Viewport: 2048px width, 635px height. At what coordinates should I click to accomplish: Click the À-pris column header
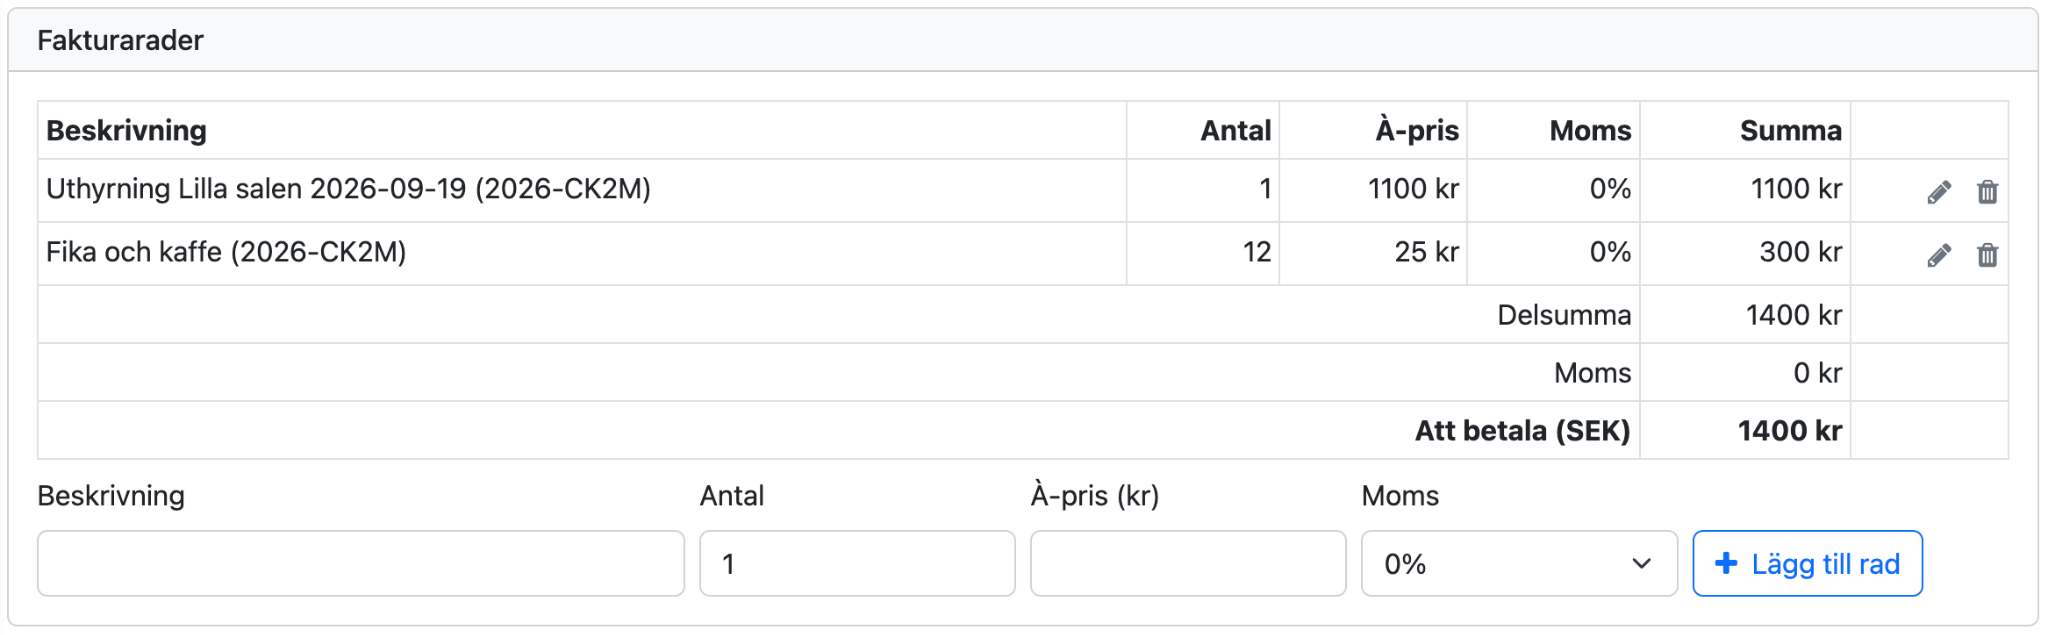click(1417, 130)
